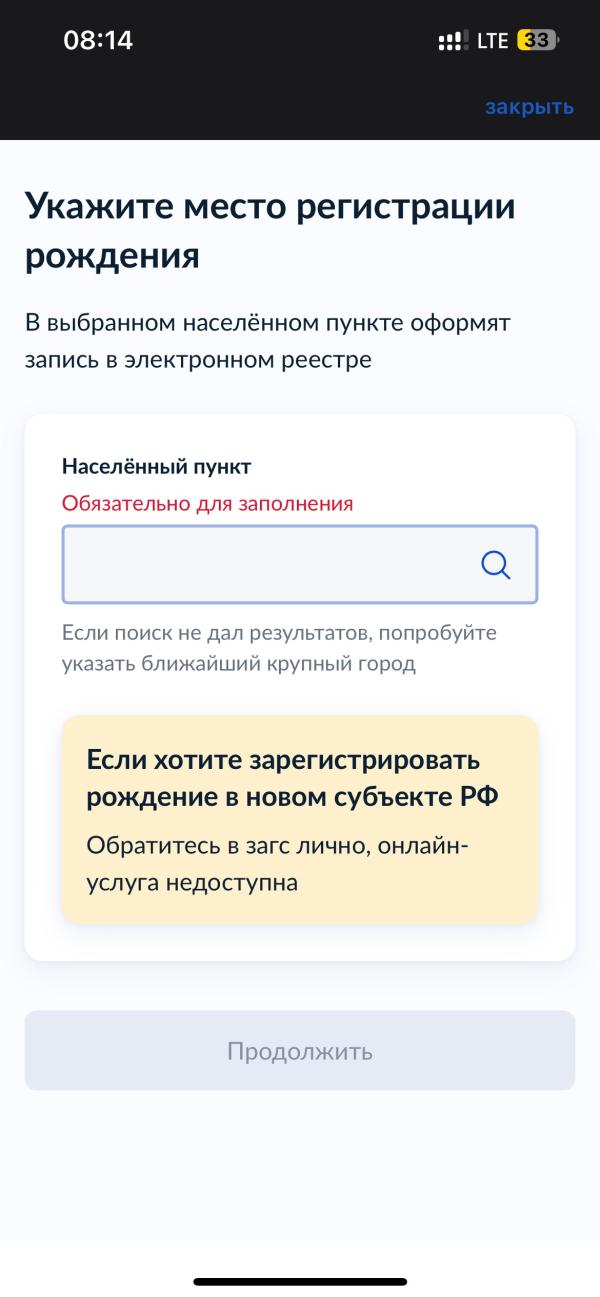Tap the cellular signal bars icon
This screenshot has width=600, height=1297.
pos(453,41)
